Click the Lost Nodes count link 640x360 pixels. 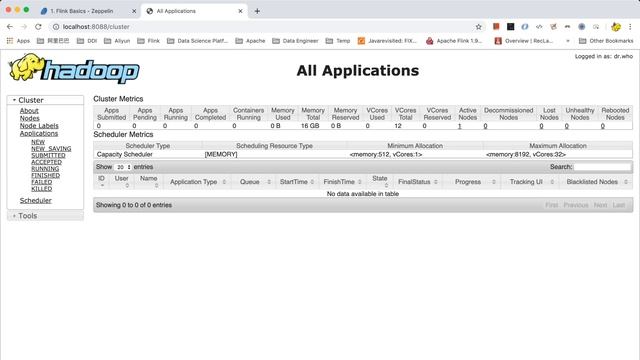tap(541, 126)
